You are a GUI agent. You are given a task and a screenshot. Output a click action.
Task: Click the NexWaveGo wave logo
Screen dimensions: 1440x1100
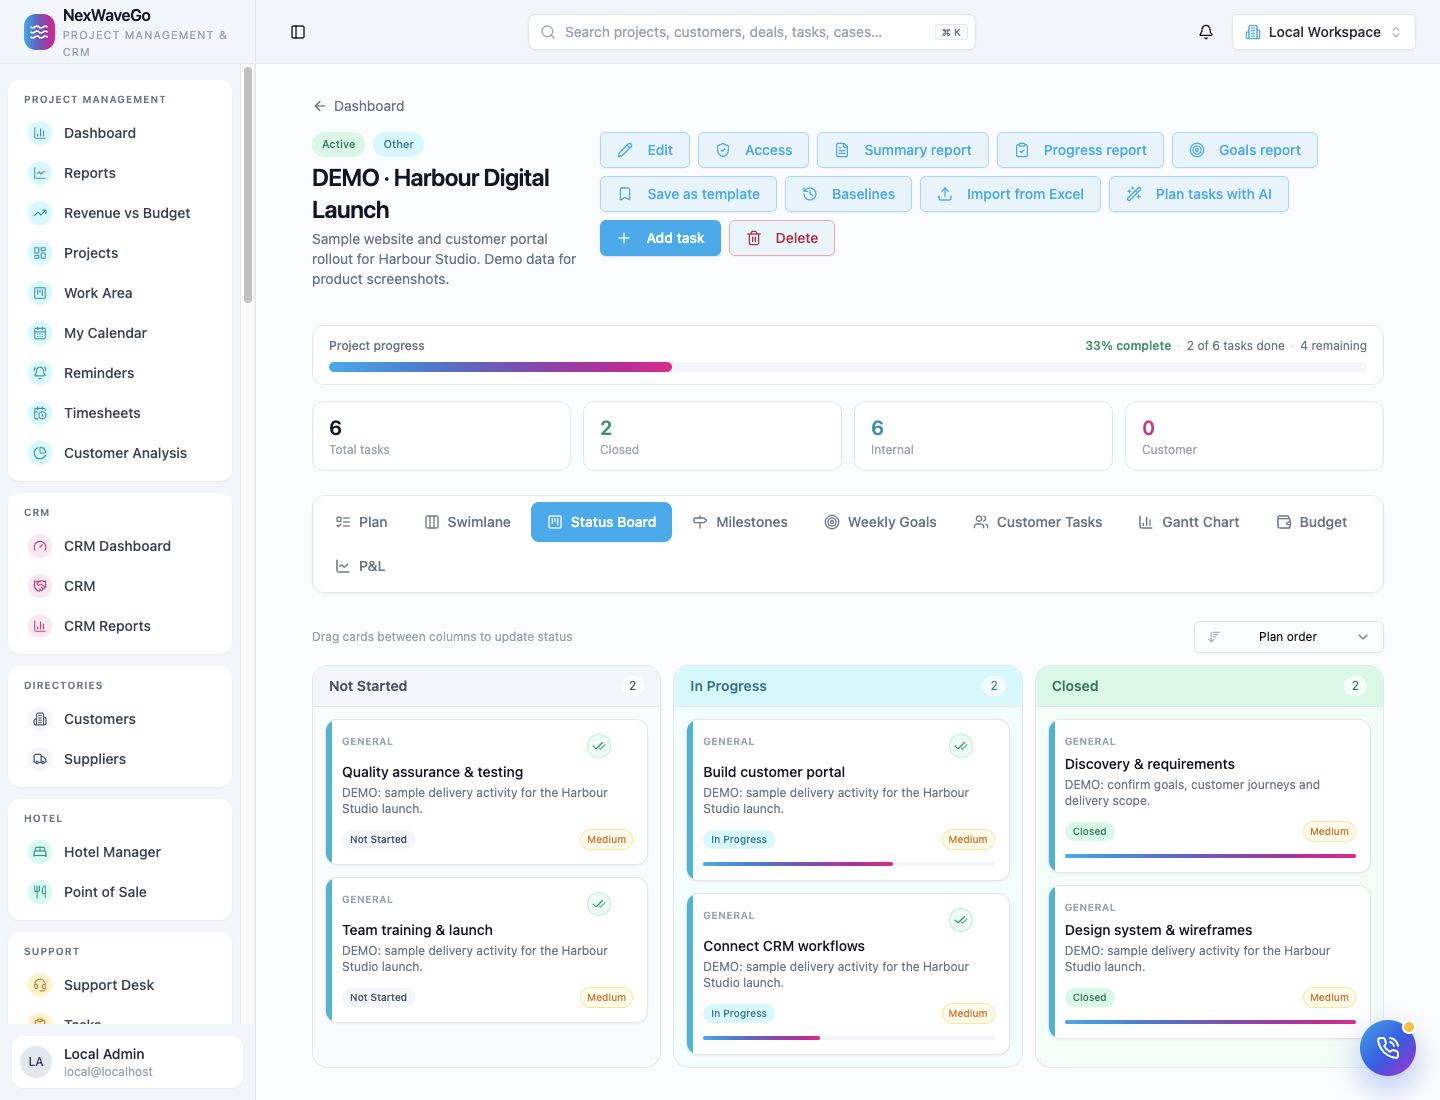click(x=39, y=32)
